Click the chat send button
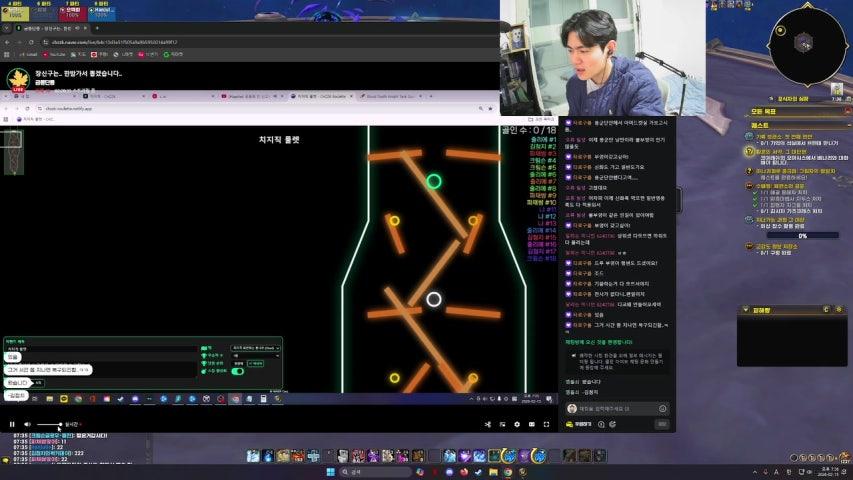Screen dimensions: 853x480 click(662, 424)
